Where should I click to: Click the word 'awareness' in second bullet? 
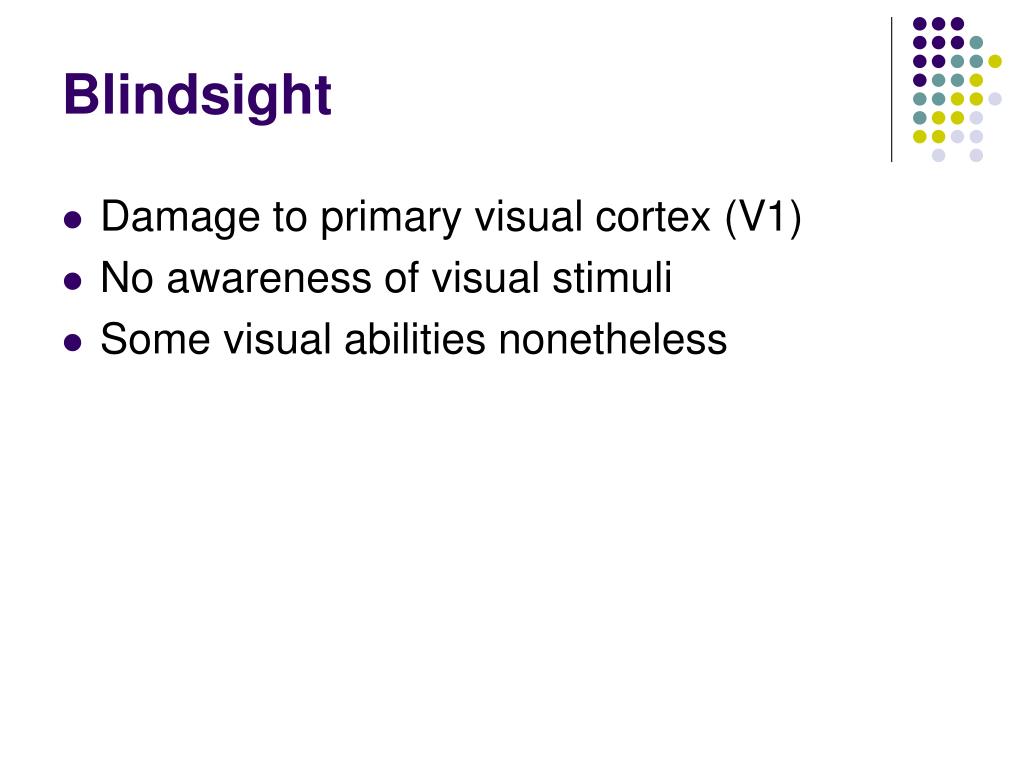click(x=270, y=280)
